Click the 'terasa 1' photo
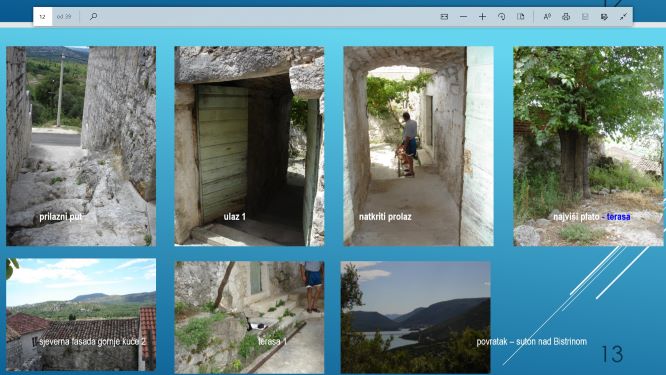 pyautogui.click(x=249, y=317)
